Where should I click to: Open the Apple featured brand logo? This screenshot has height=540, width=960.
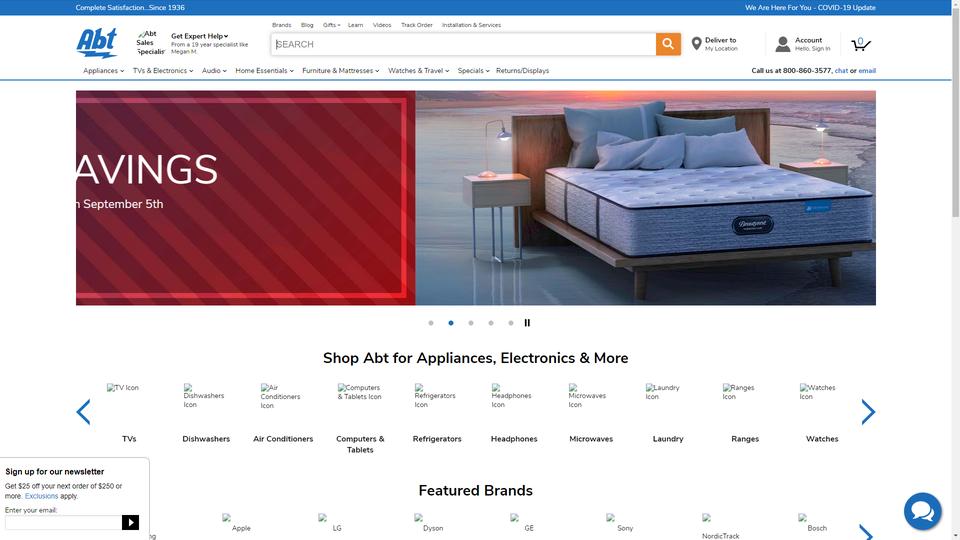(x=237, y=523)
